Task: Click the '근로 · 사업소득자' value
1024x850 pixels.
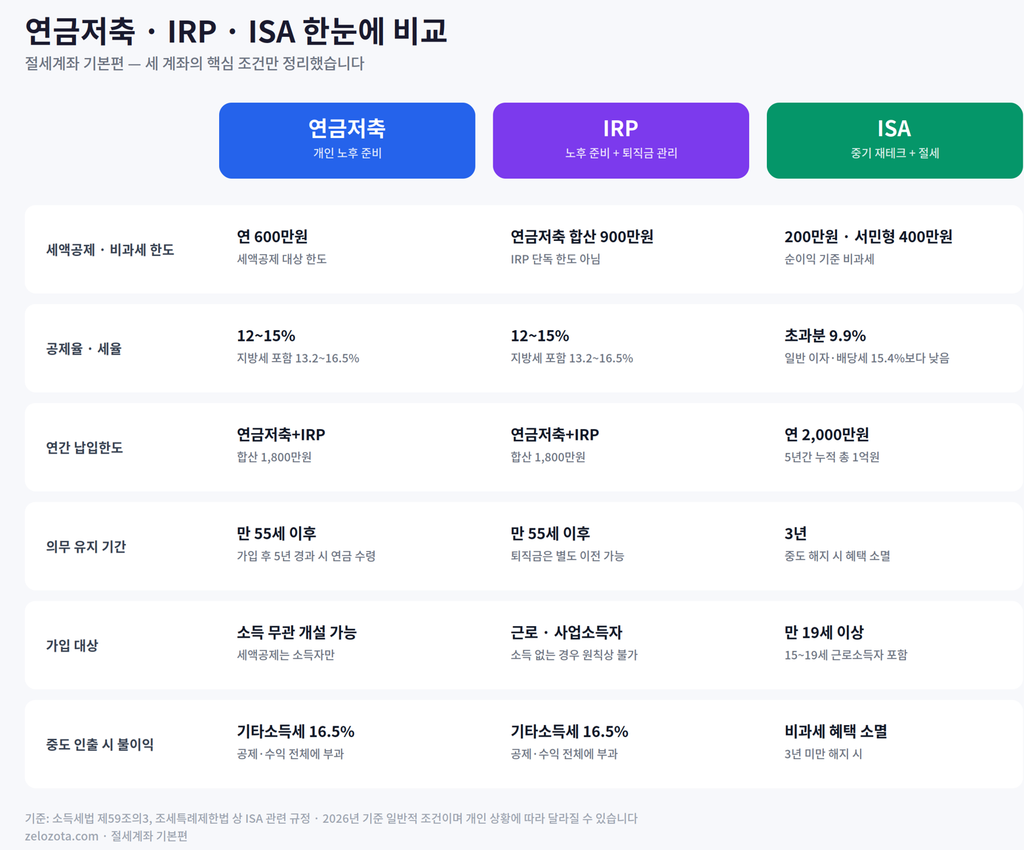Action: [x=566, y=632]
